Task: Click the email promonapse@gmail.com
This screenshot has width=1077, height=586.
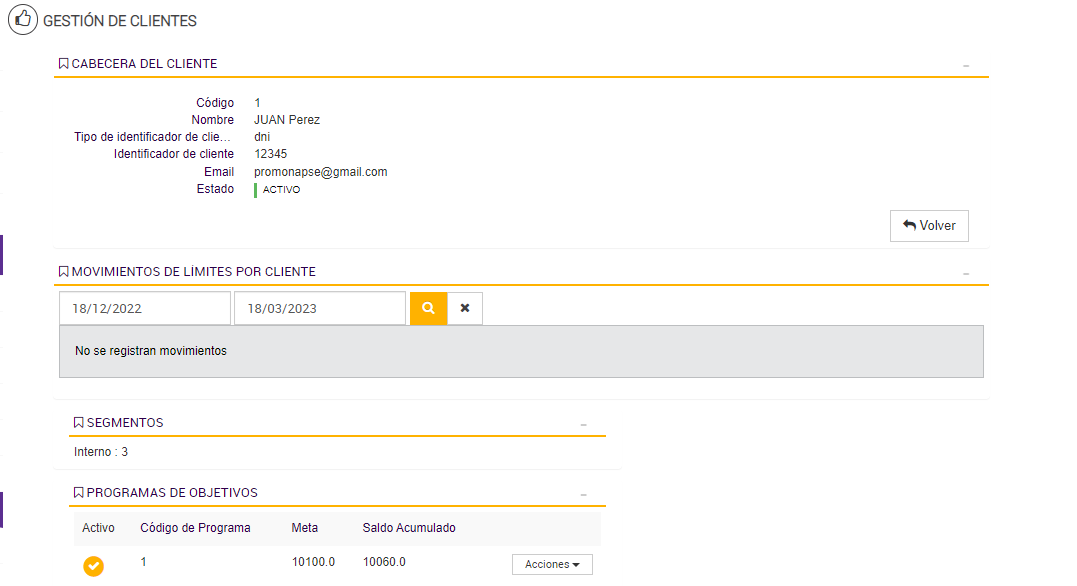Action: (320, 172)
